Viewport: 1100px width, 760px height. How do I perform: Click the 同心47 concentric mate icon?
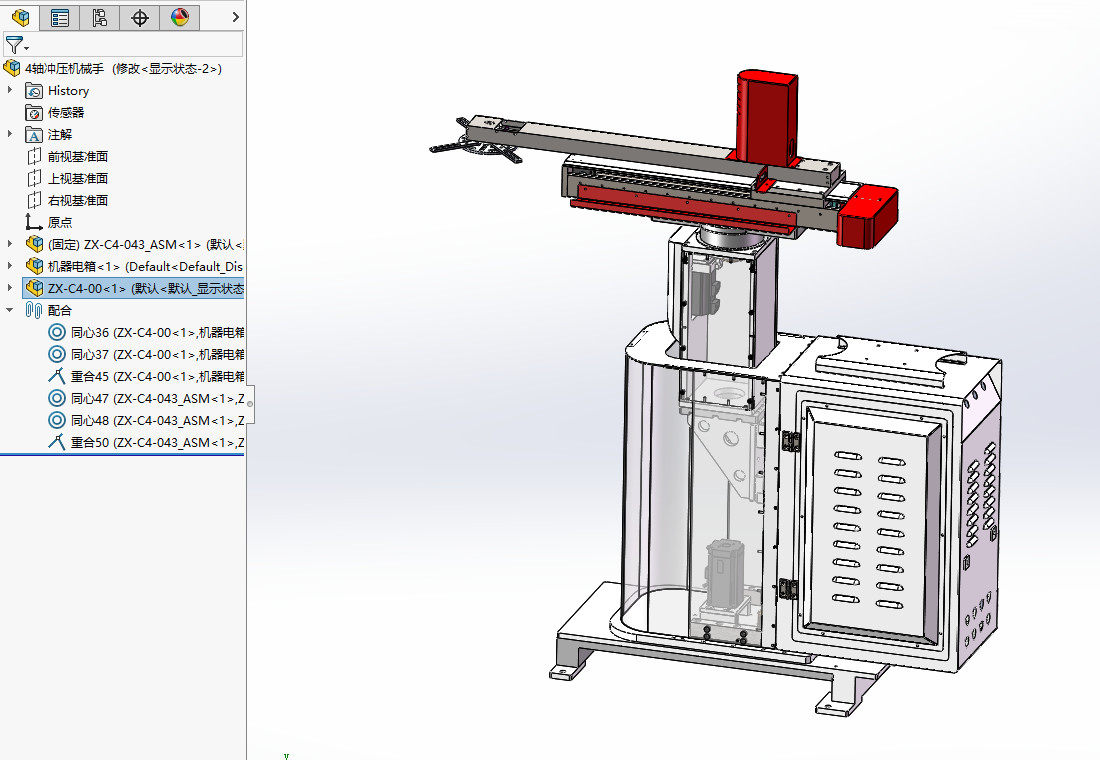57,398
